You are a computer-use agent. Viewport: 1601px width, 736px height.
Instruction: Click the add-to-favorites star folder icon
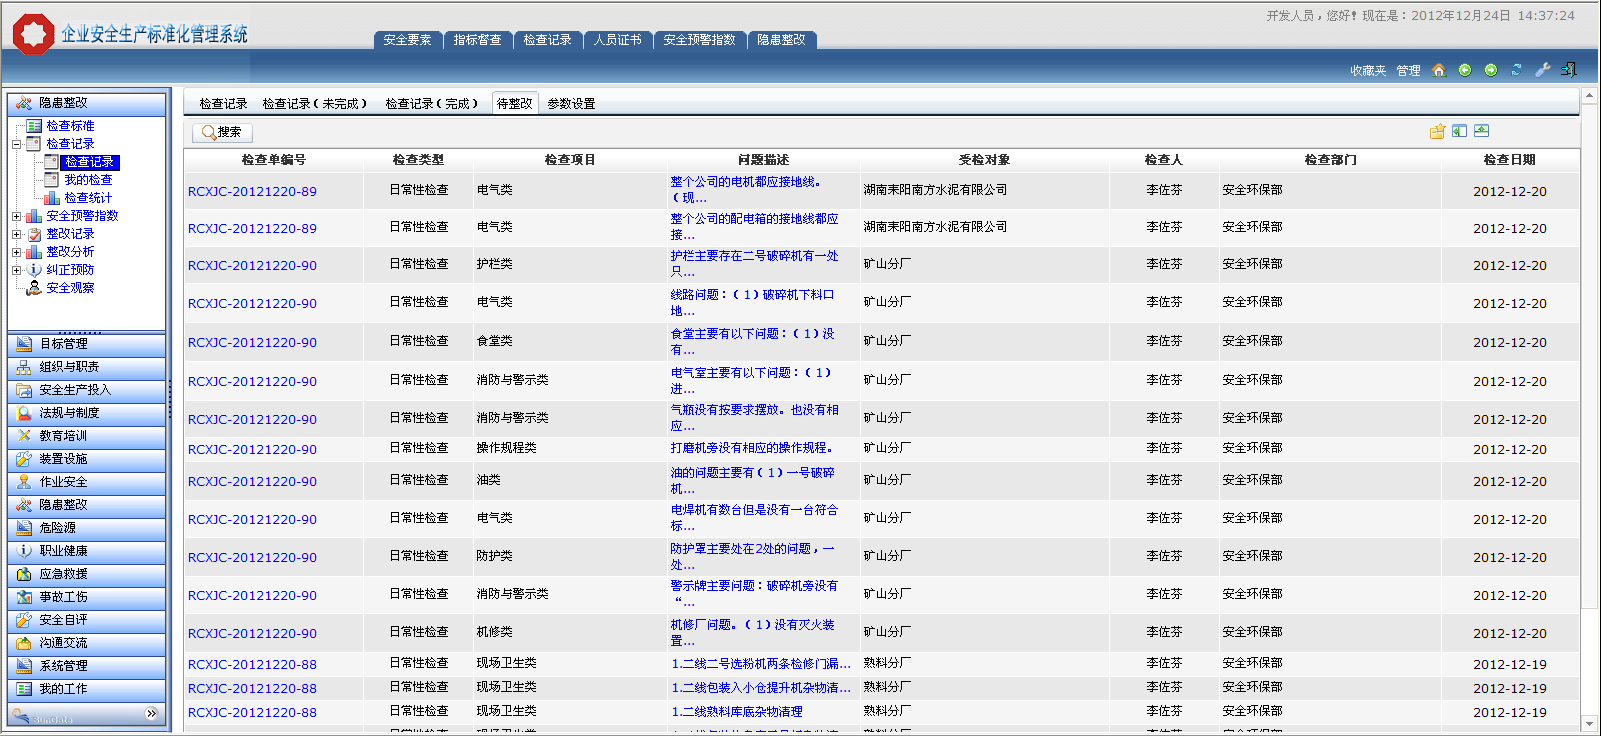pos(1437,131)
